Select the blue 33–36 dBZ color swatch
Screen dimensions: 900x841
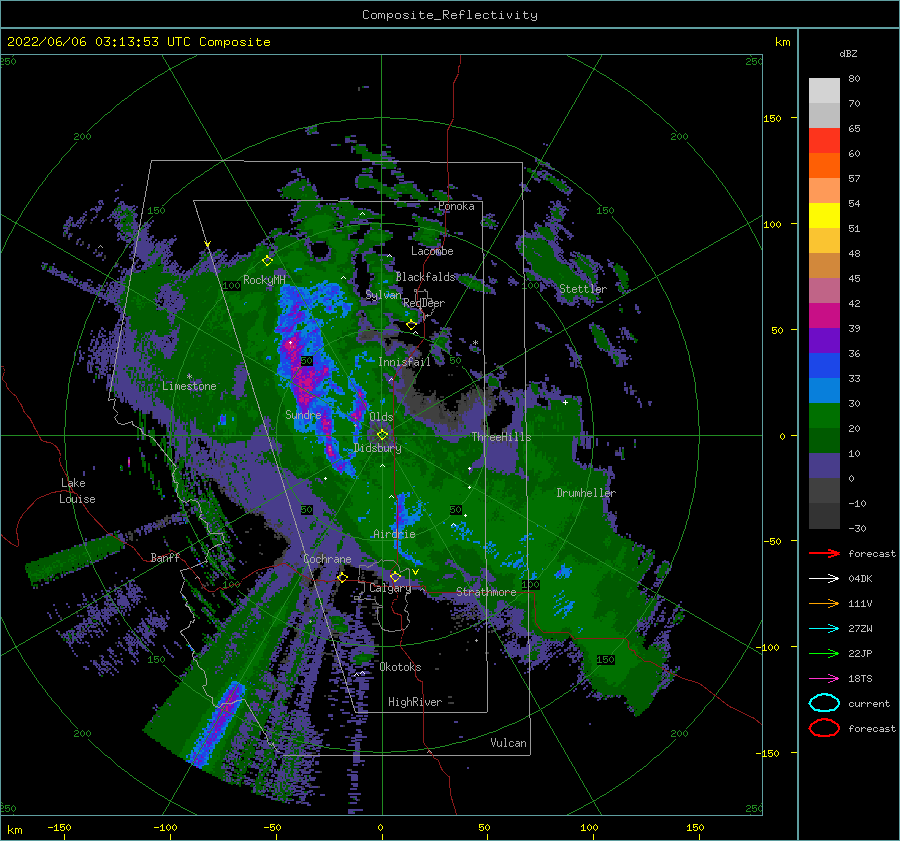(824, 365)
